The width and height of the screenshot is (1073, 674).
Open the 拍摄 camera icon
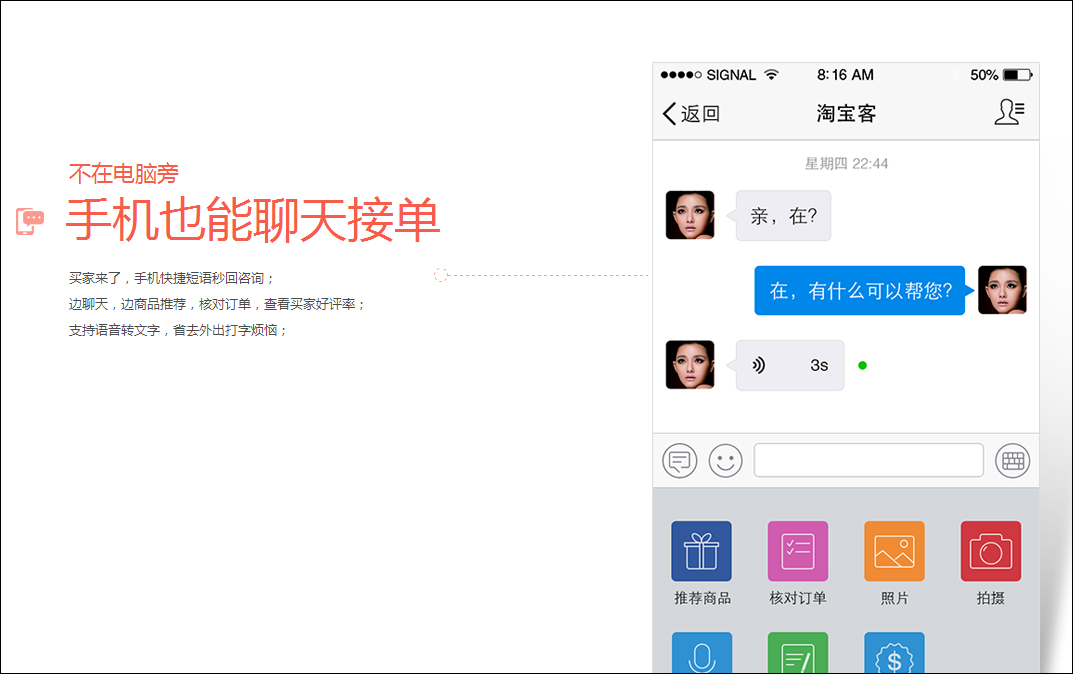tap(990, 551)
